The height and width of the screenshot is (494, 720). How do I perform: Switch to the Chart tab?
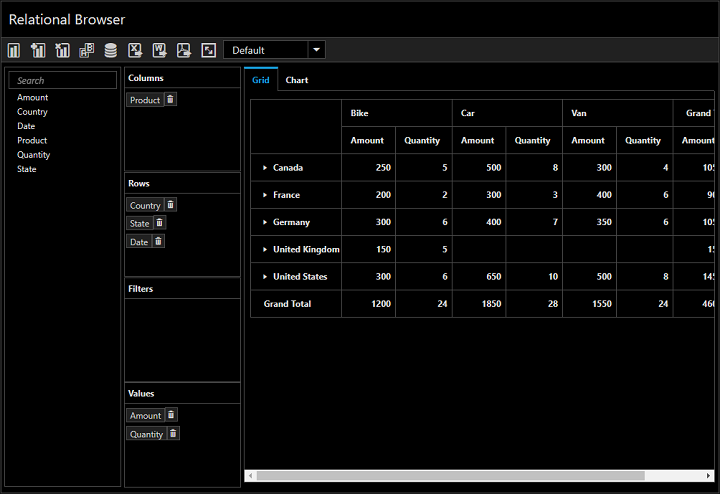pyautogui.click(x=296, y=80)
